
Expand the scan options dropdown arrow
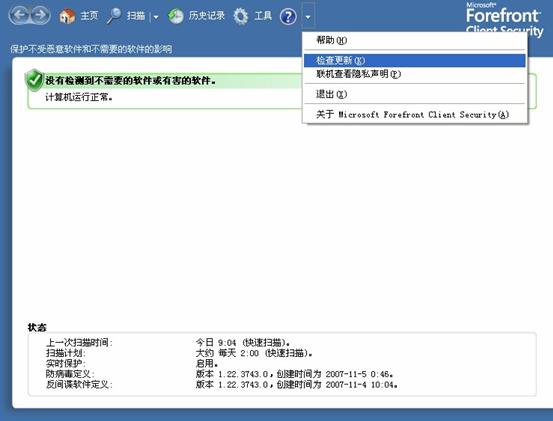tap(156, 17)
